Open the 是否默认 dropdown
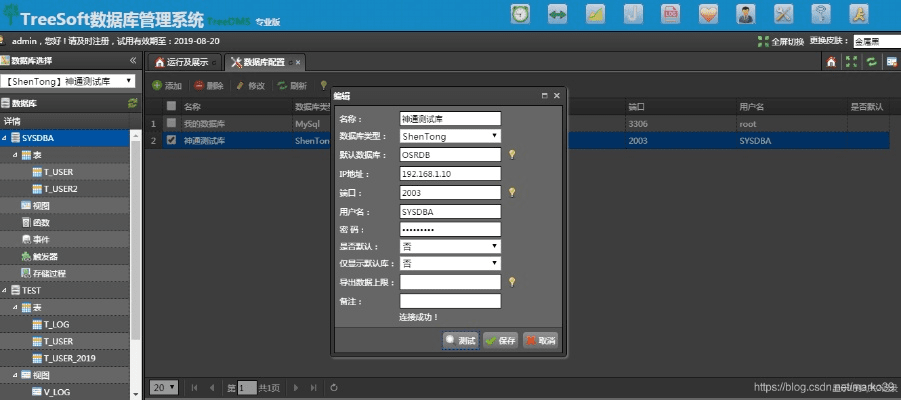This screenshot has width=901, height=400. click(450, 247)
